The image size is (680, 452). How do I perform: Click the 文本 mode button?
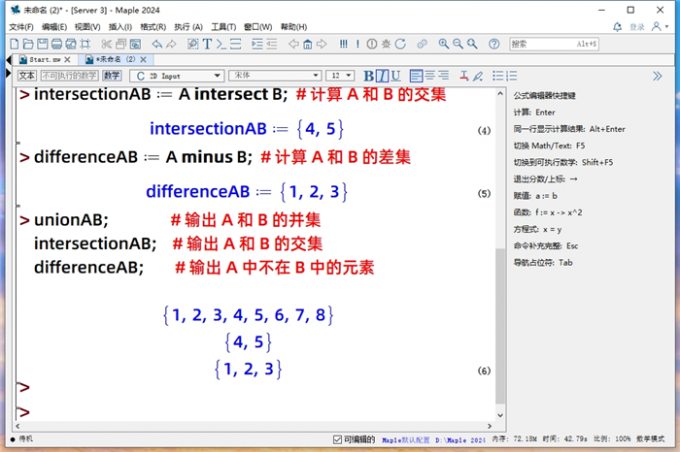(27, 76)
